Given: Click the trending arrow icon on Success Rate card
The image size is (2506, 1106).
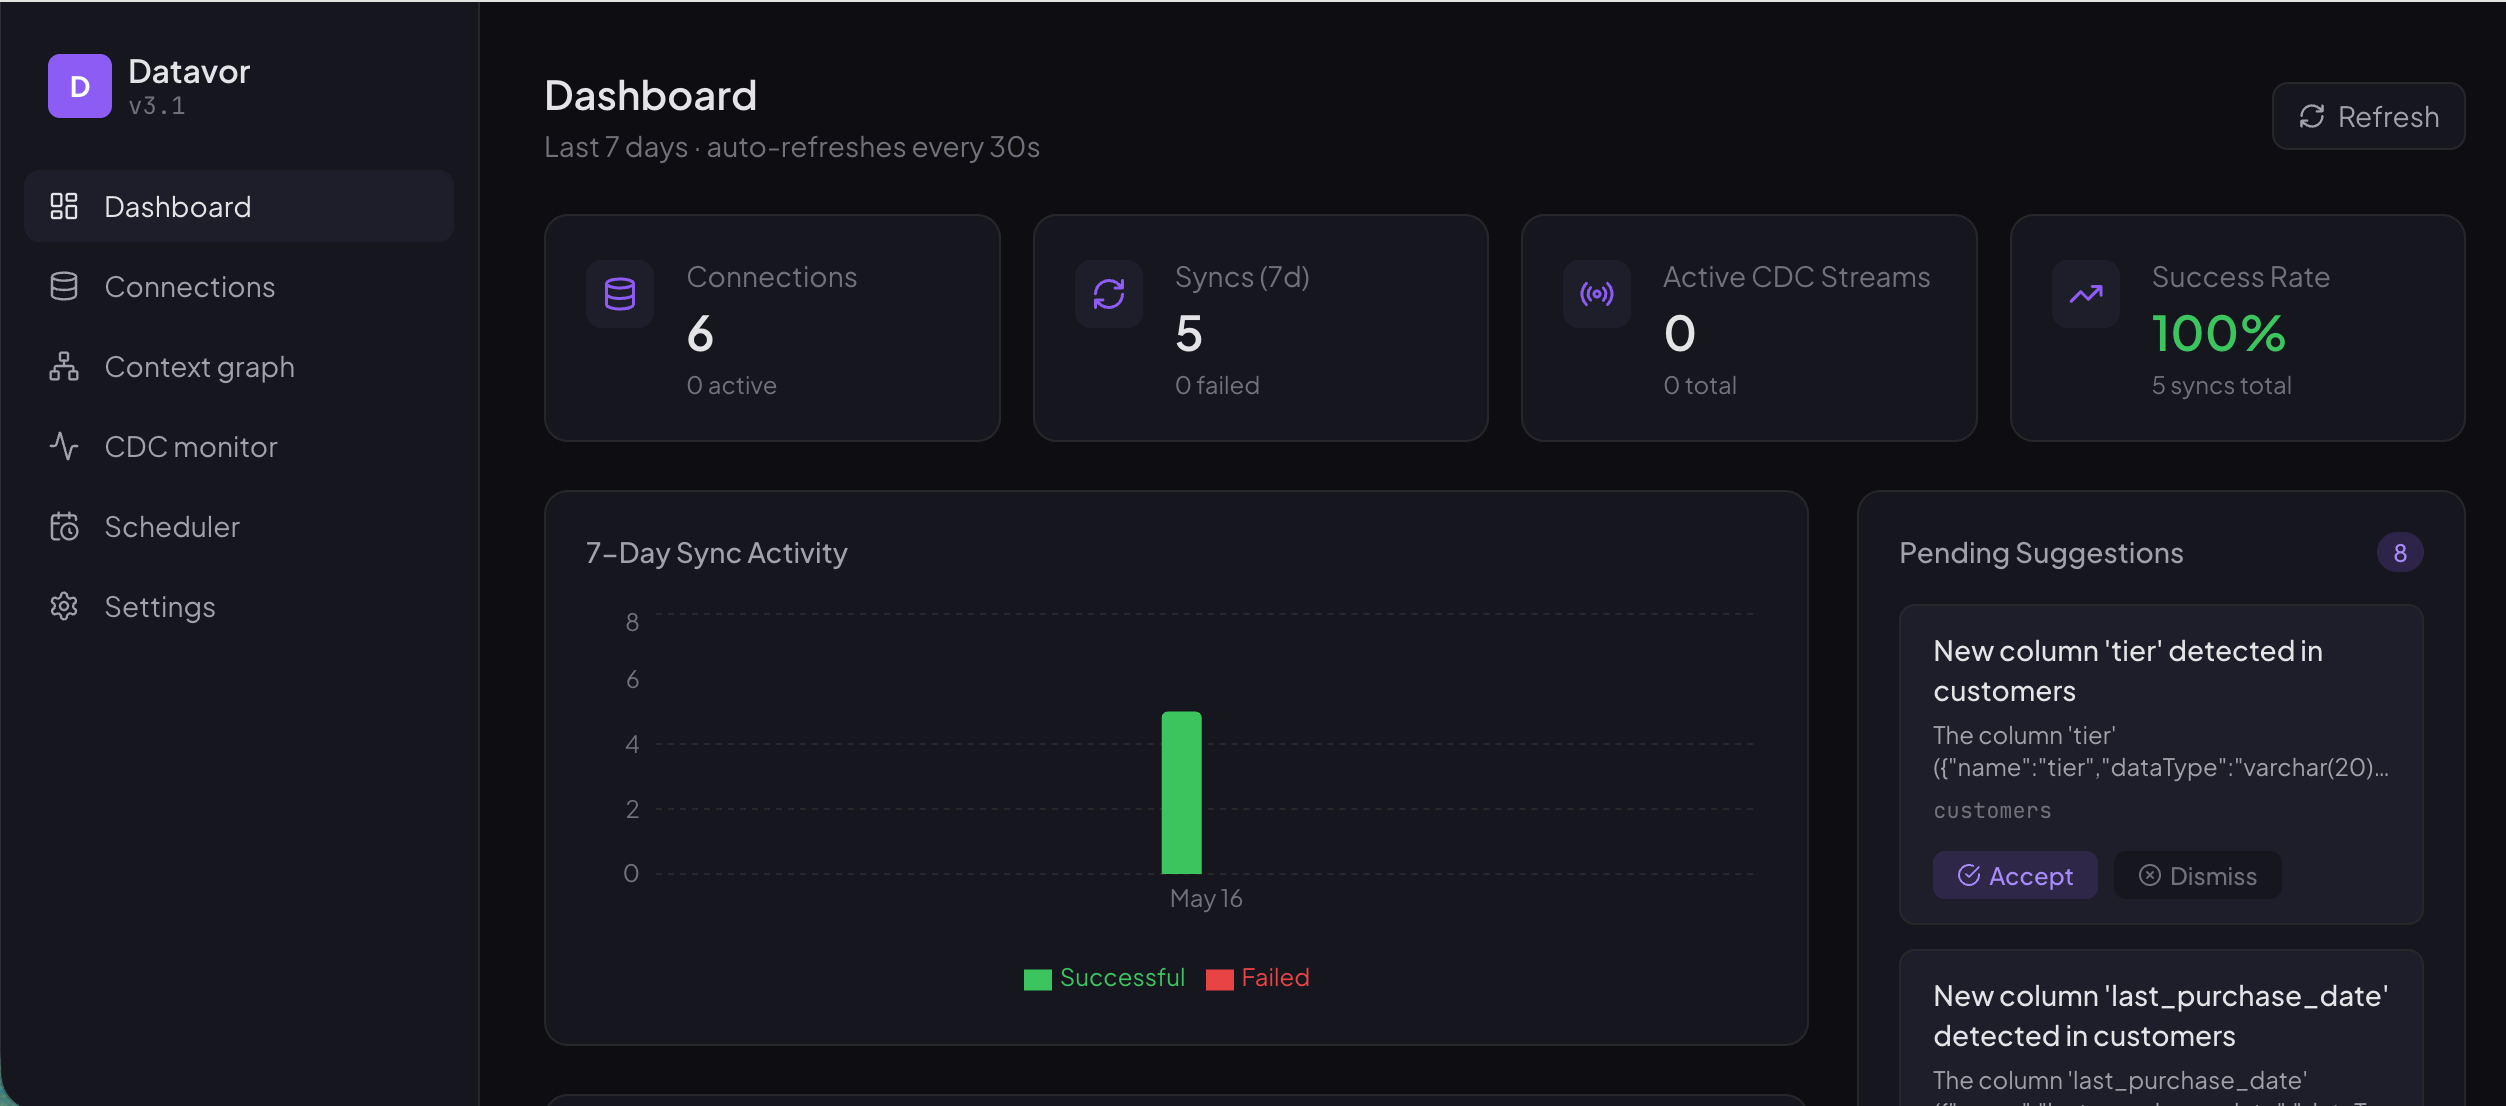Looking at the screenshot, I should pyautogui.click(x=2086, y=294).
